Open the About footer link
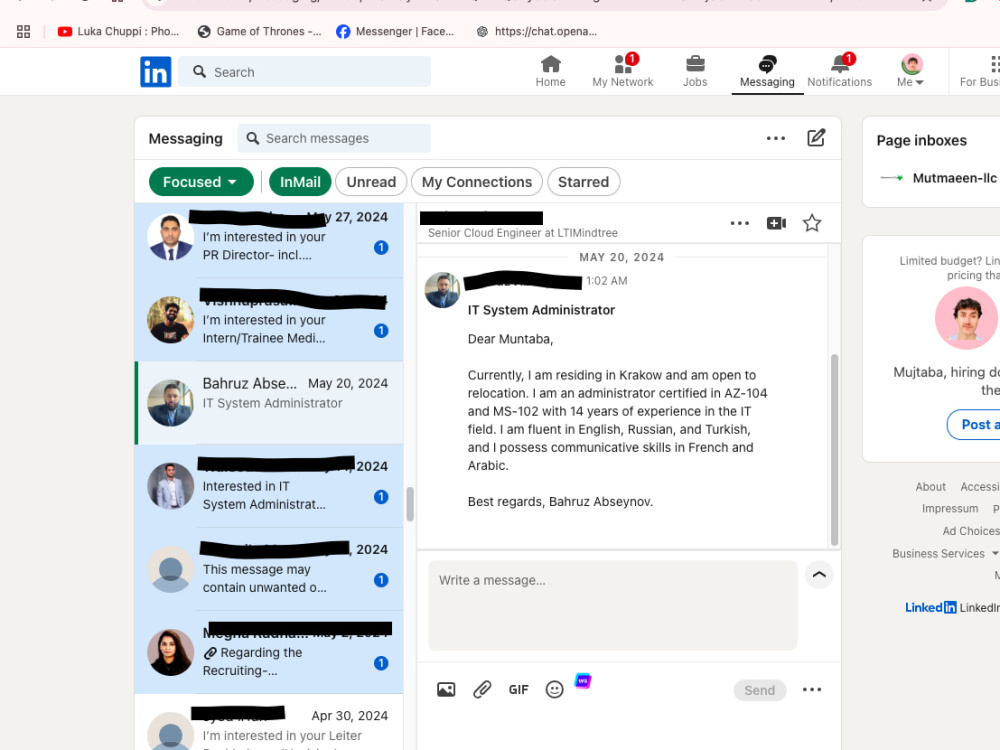 930,487
